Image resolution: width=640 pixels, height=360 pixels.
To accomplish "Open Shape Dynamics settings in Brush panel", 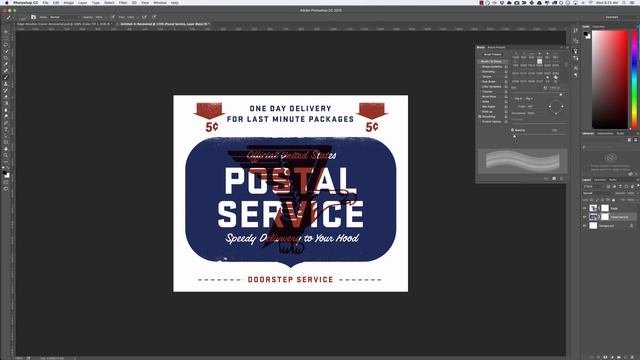I will tap(492, 67).
